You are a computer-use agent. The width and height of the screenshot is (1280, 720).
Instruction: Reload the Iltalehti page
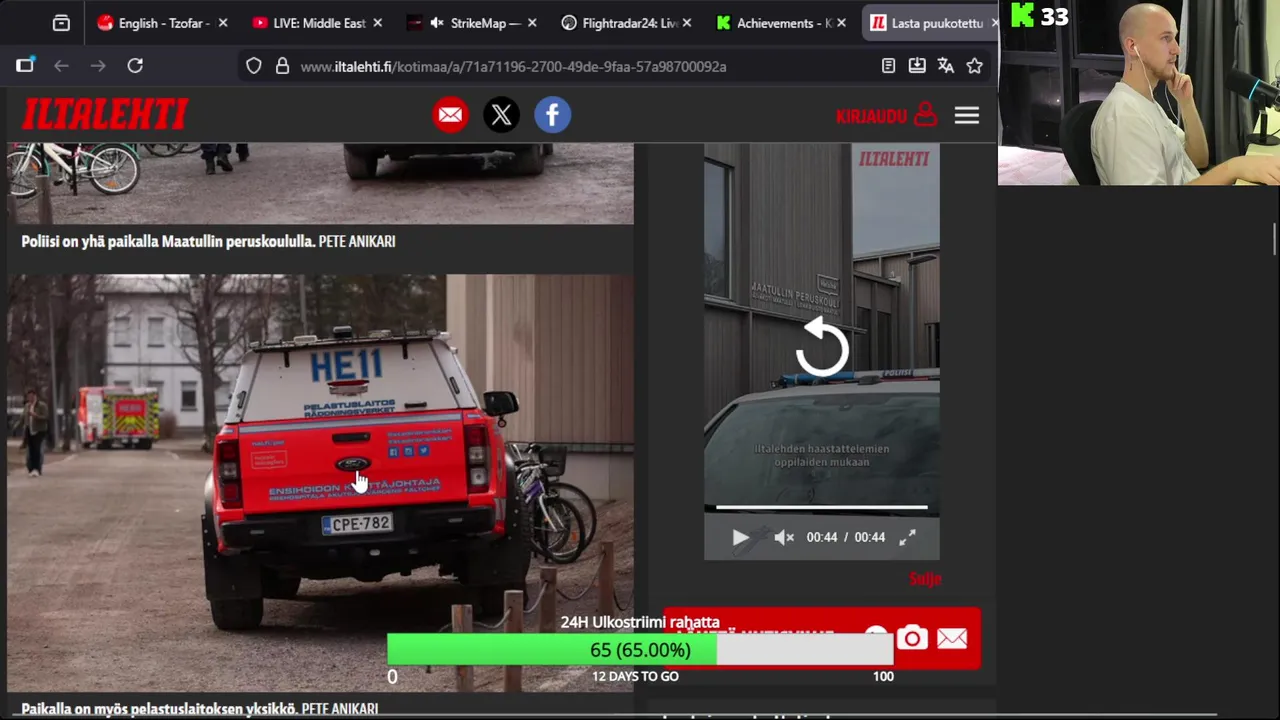click(135, 66)
